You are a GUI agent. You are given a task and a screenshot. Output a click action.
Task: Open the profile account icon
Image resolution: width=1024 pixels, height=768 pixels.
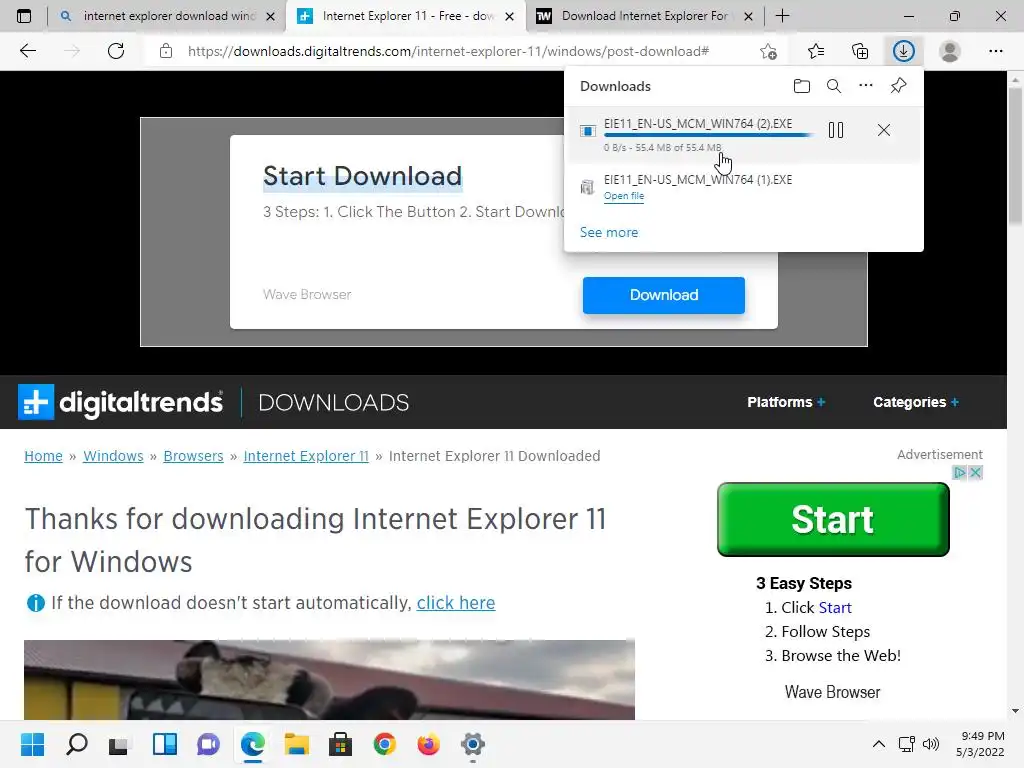tap(950, 51)
